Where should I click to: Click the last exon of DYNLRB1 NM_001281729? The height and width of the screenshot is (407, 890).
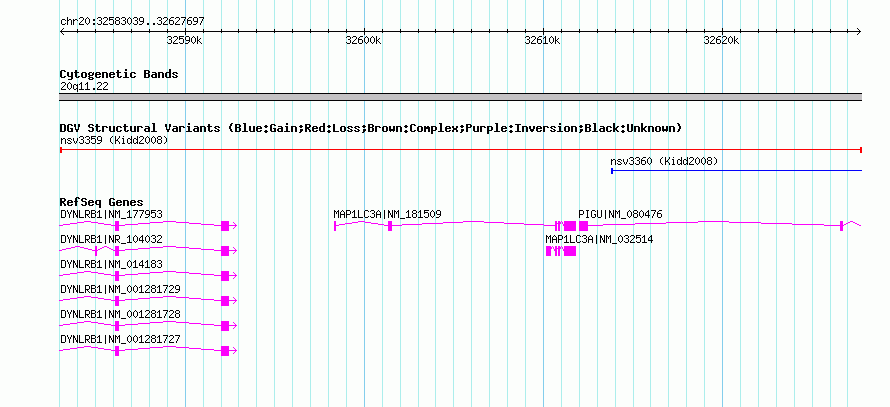point(225,301)
